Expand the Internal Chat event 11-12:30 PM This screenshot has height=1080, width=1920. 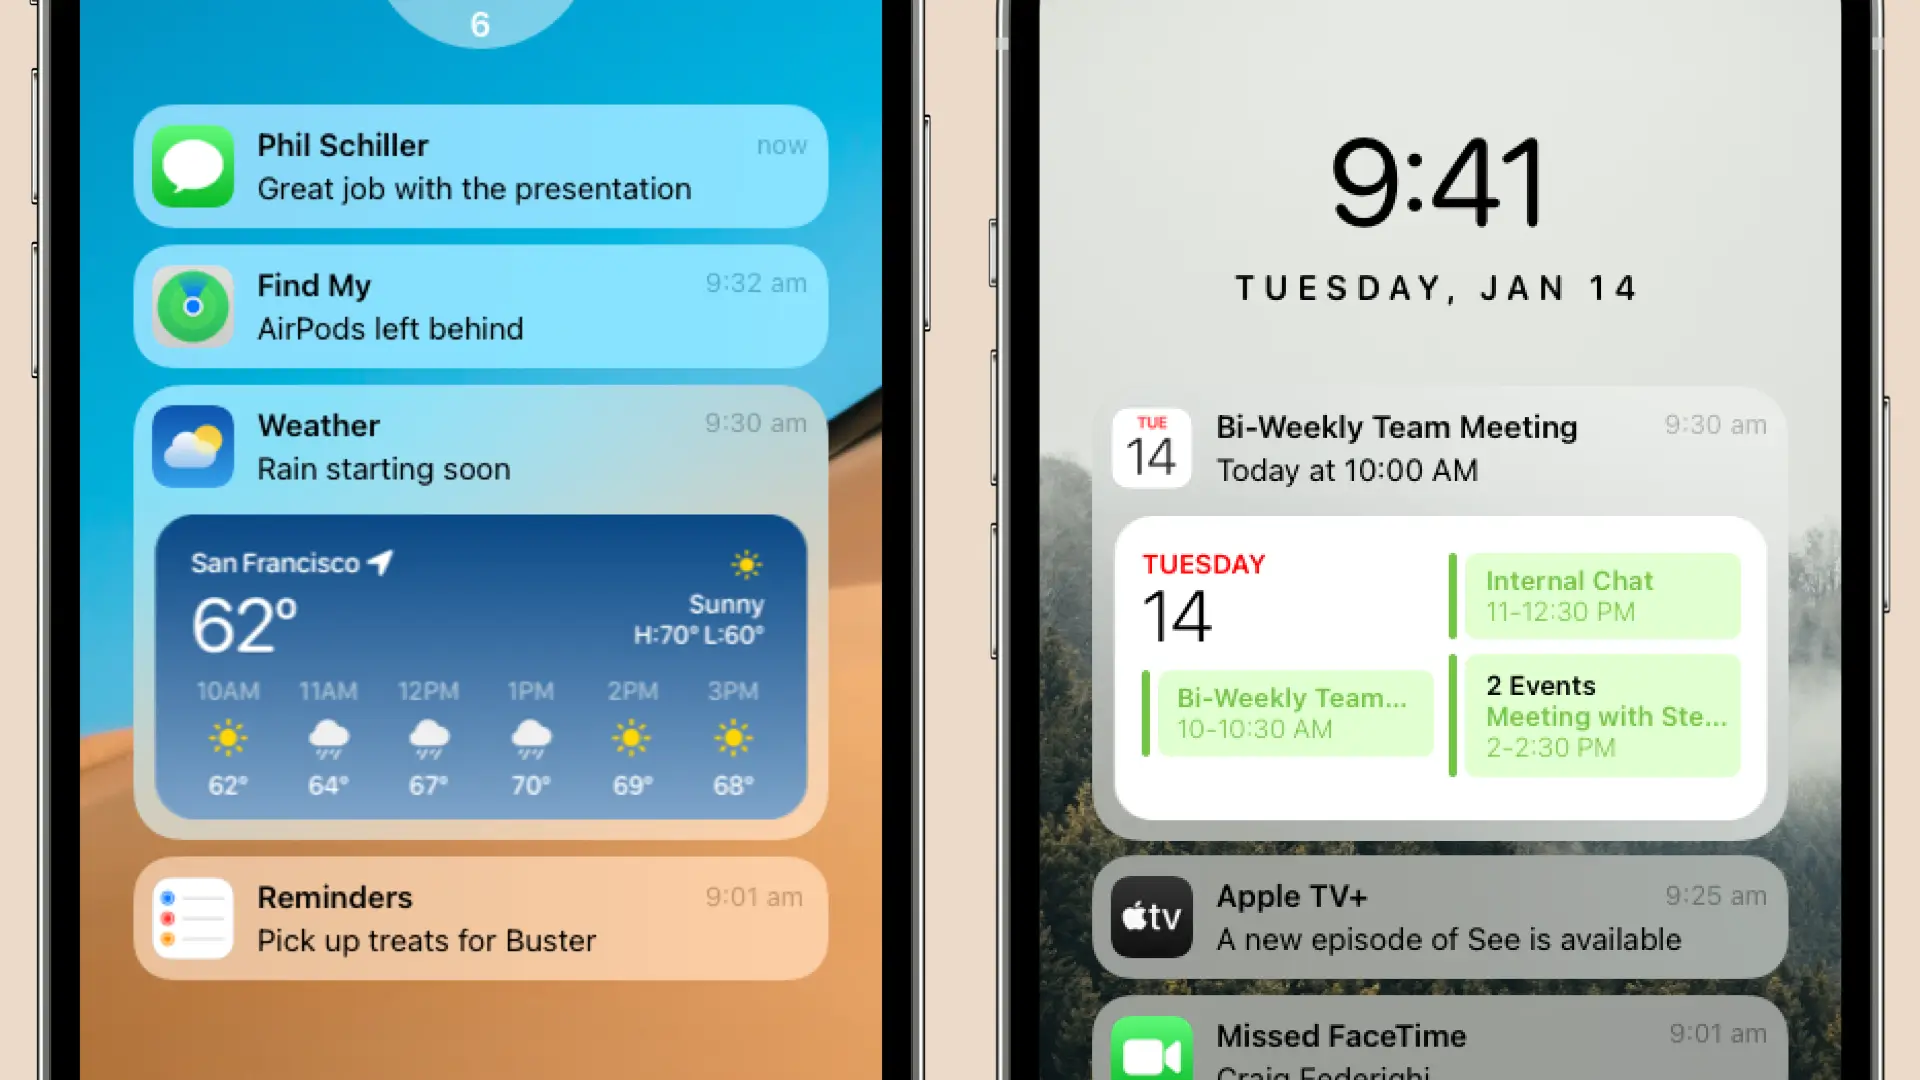[1602, 595]
